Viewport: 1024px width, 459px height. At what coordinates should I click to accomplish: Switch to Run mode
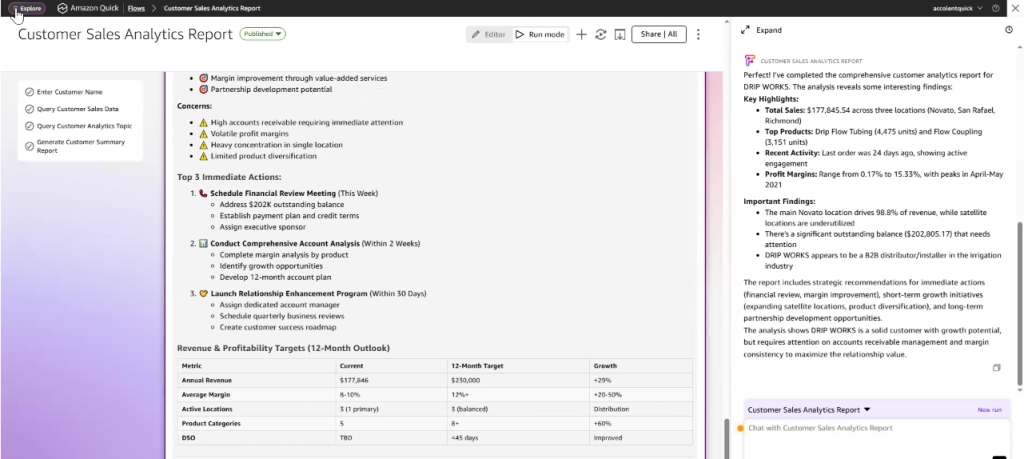[x=540, y=35]
